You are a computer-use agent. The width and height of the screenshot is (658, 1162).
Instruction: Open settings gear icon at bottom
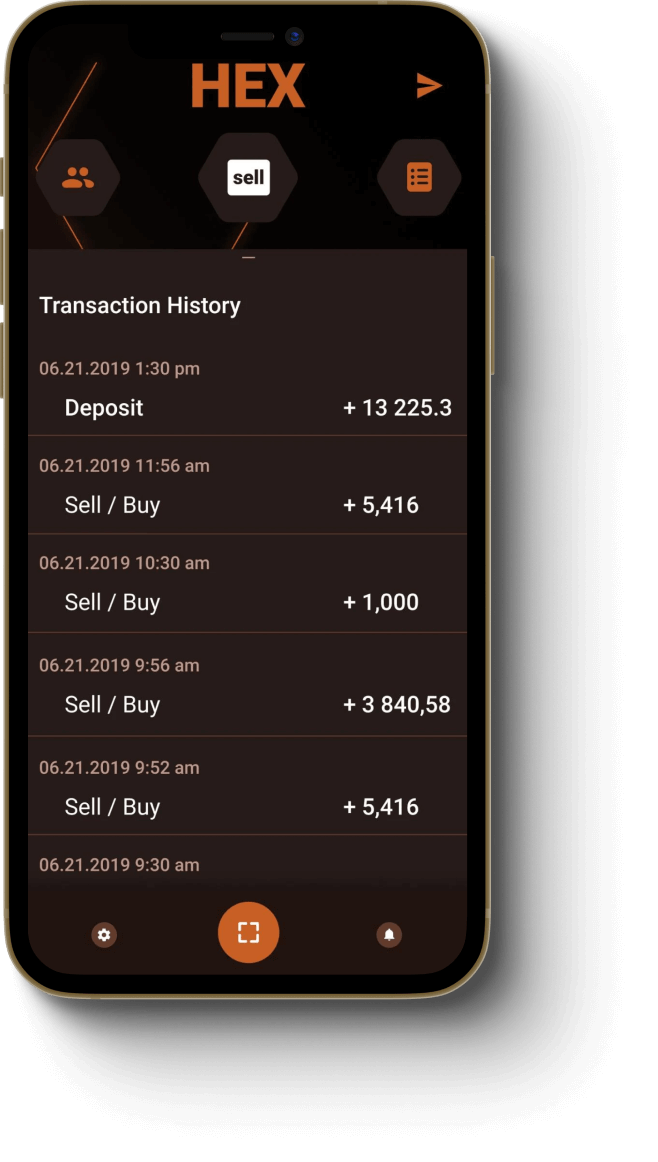104,934
